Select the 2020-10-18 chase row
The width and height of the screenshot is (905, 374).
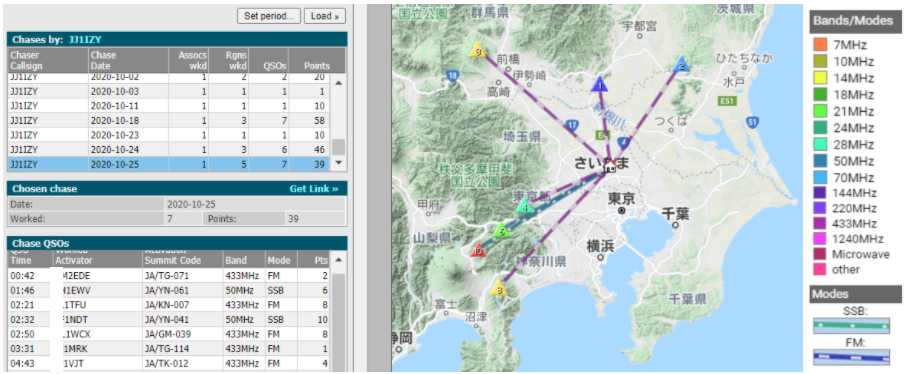[169, 121]
